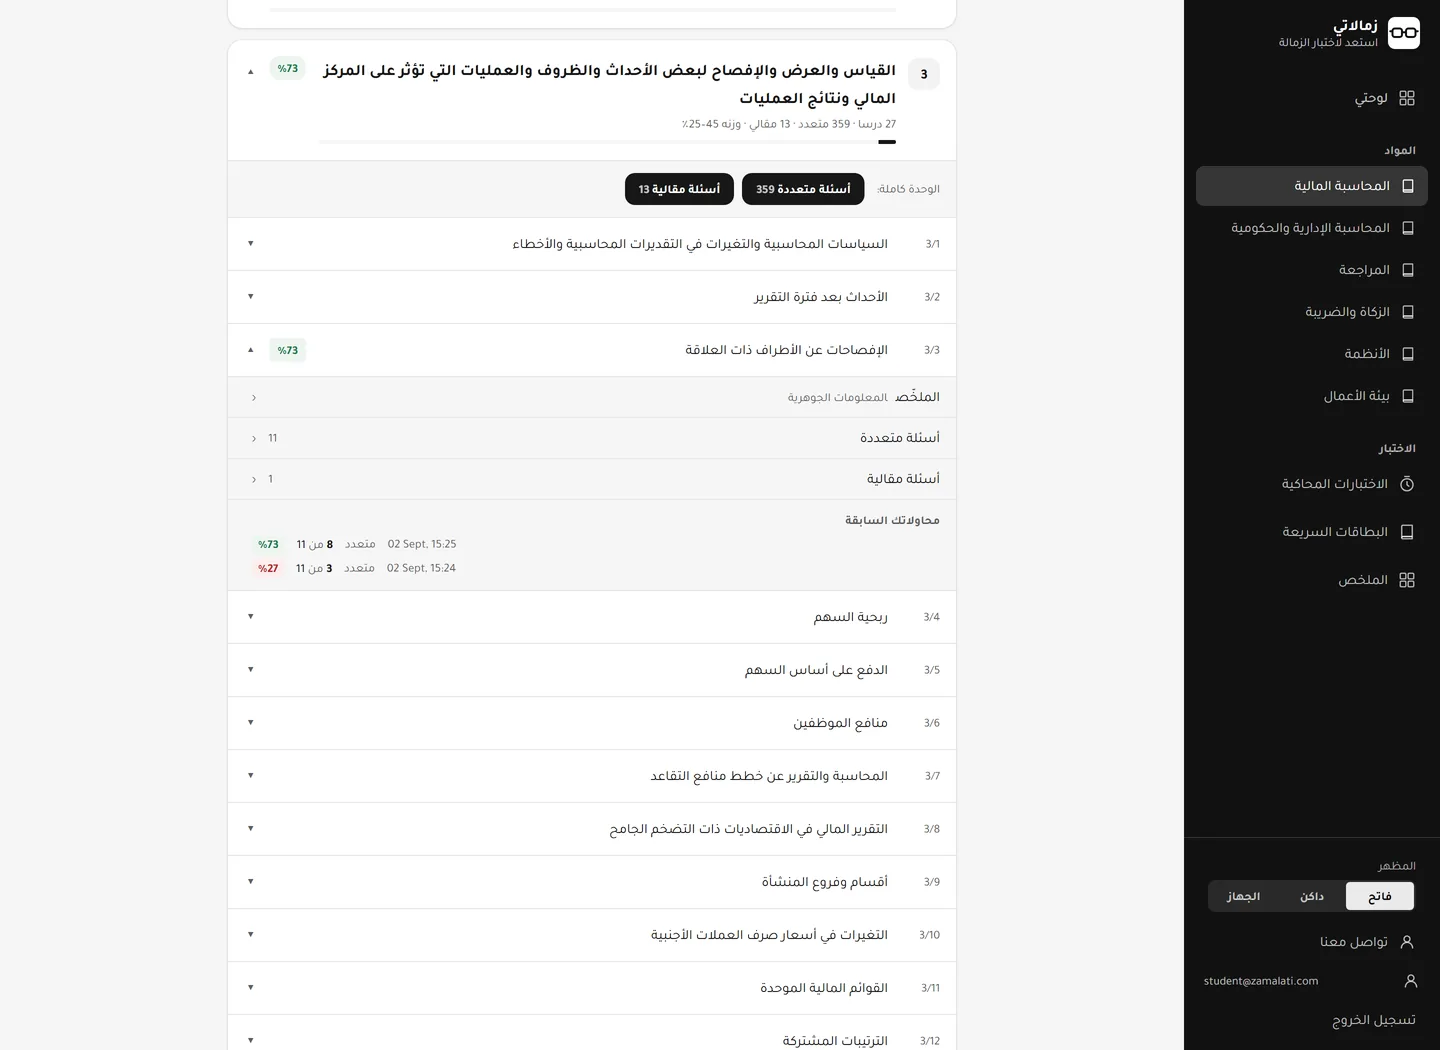Expand lesson 3/8 التقرير المالي في الاقتصاديات
The image size is (1440, 1050).
coord(592,829)
